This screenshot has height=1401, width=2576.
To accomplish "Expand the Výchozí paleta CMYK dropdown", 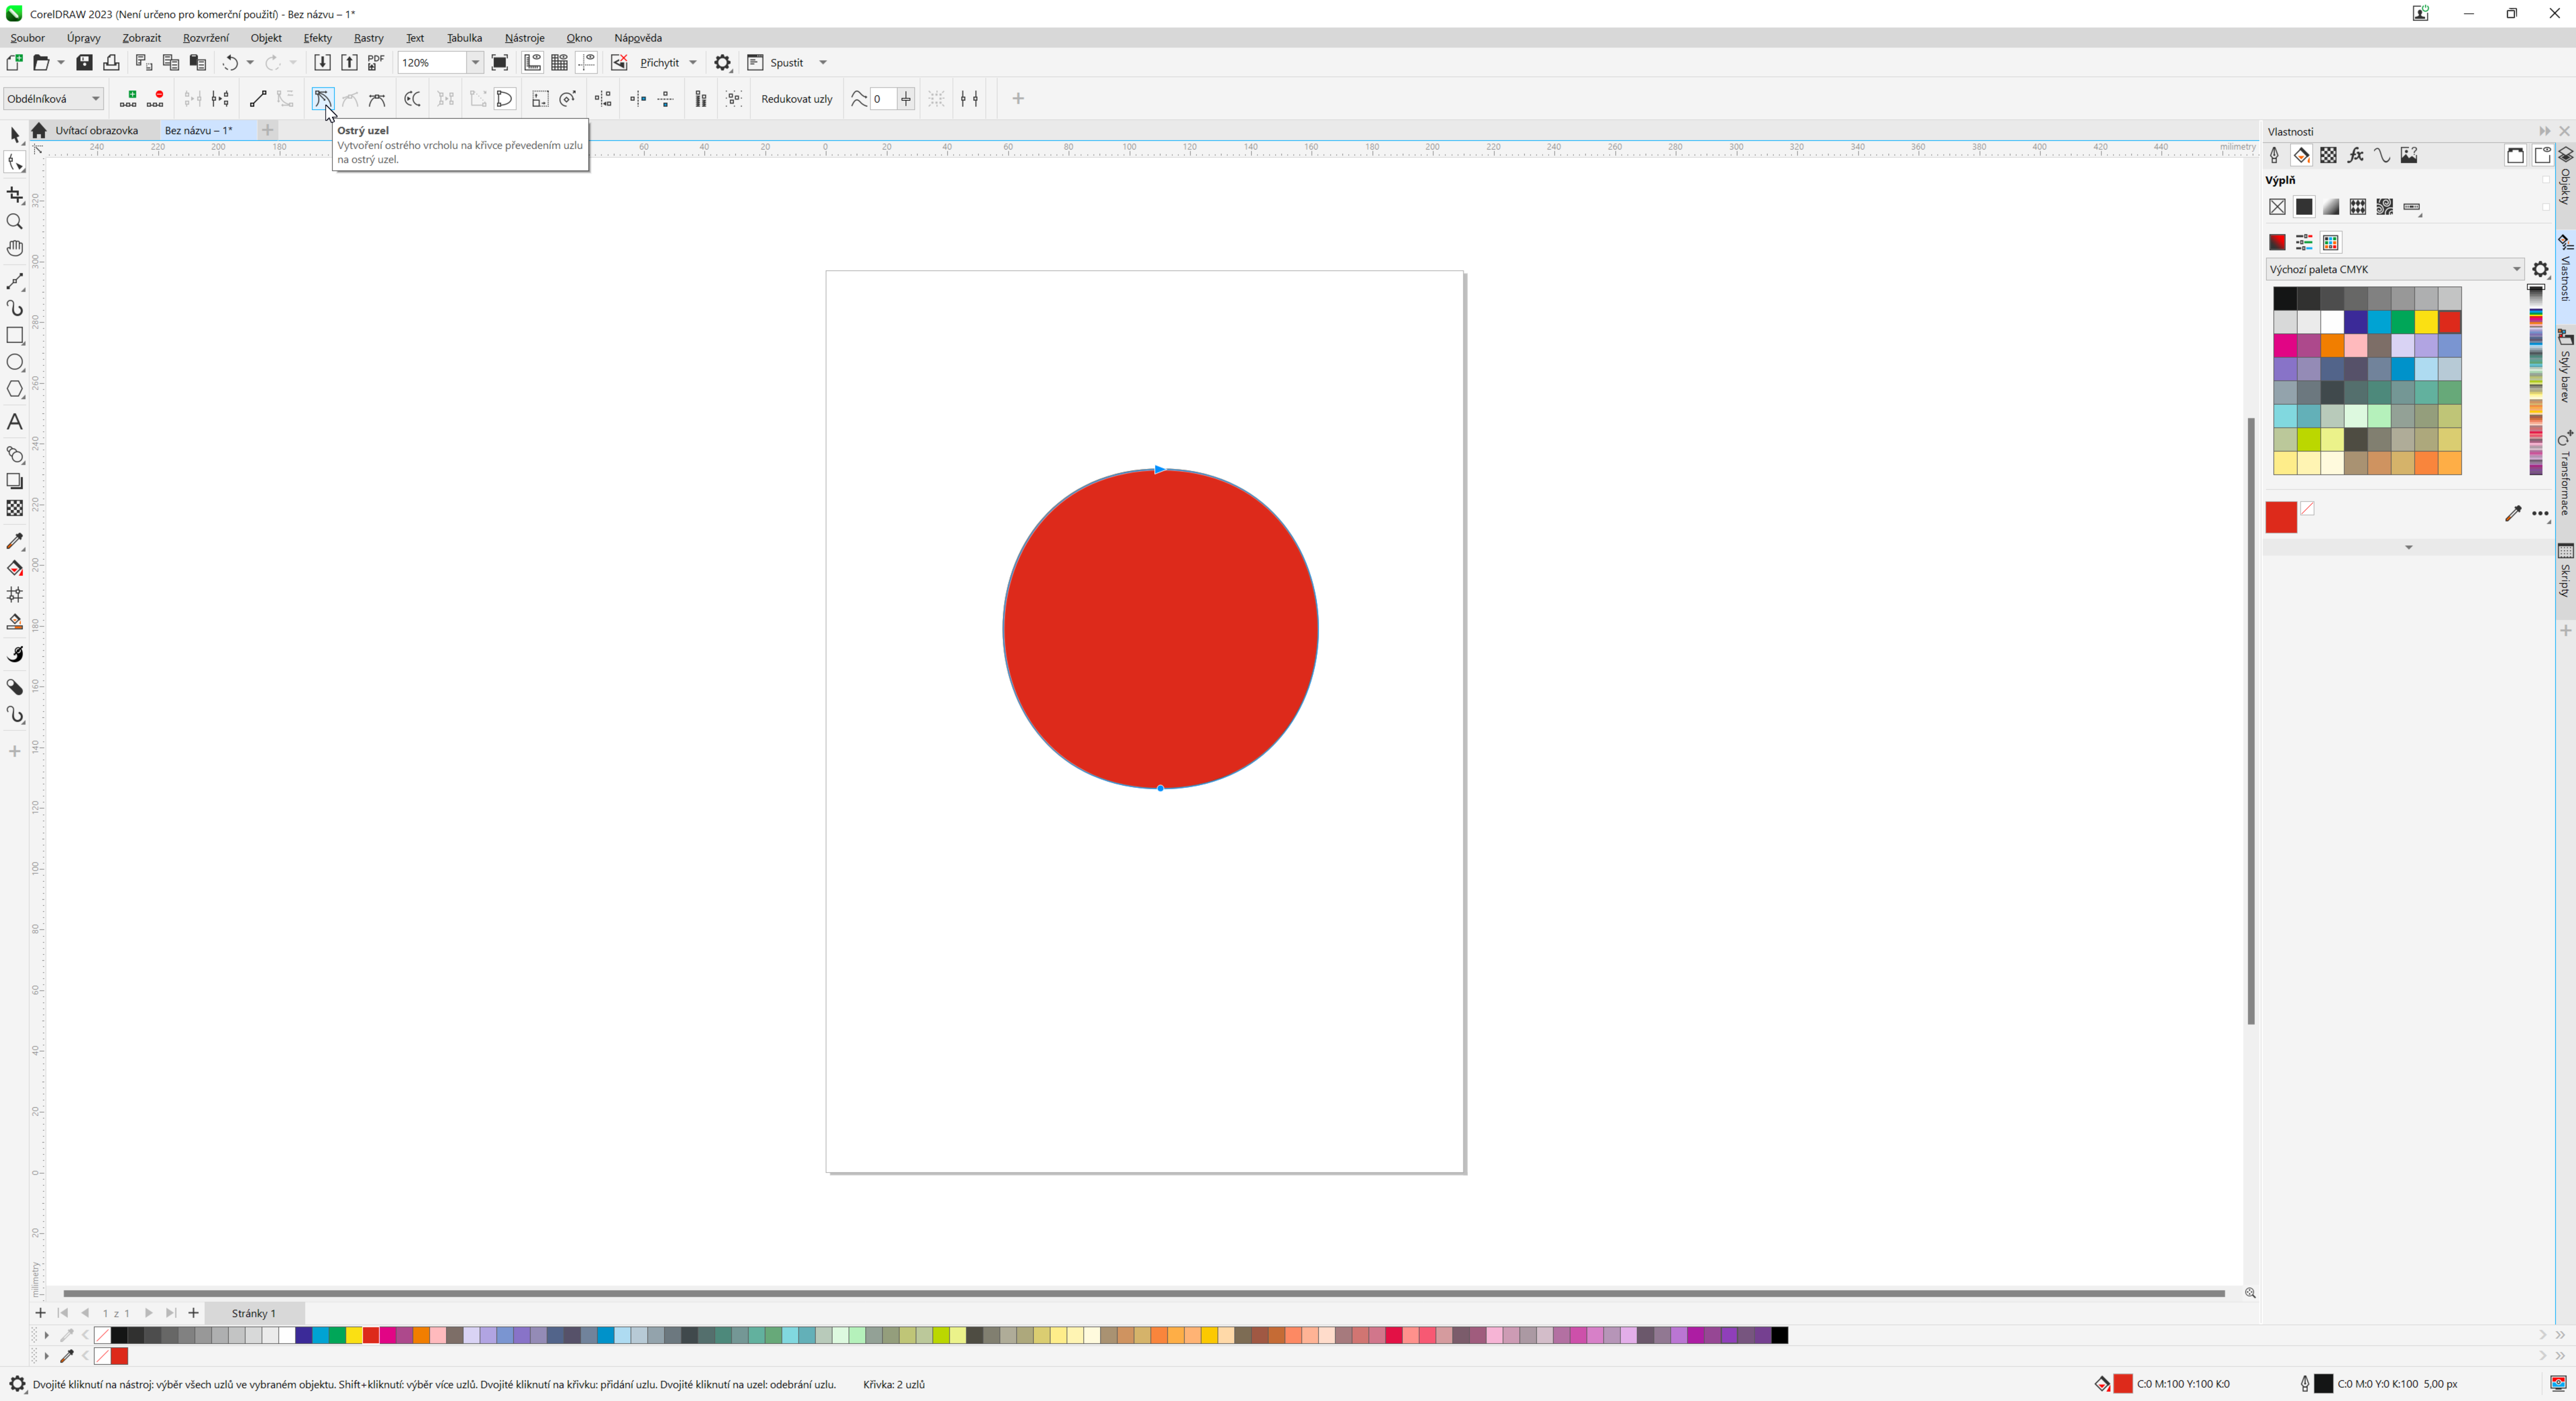I will (2516, 269).
